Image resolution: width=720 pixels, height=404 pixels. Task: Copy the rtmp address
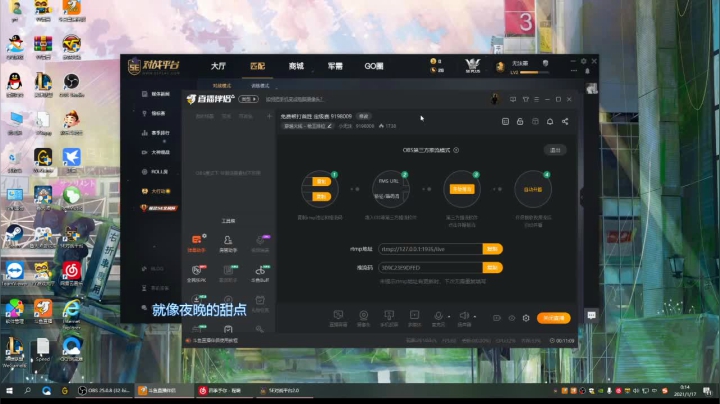tap(492, 249)
